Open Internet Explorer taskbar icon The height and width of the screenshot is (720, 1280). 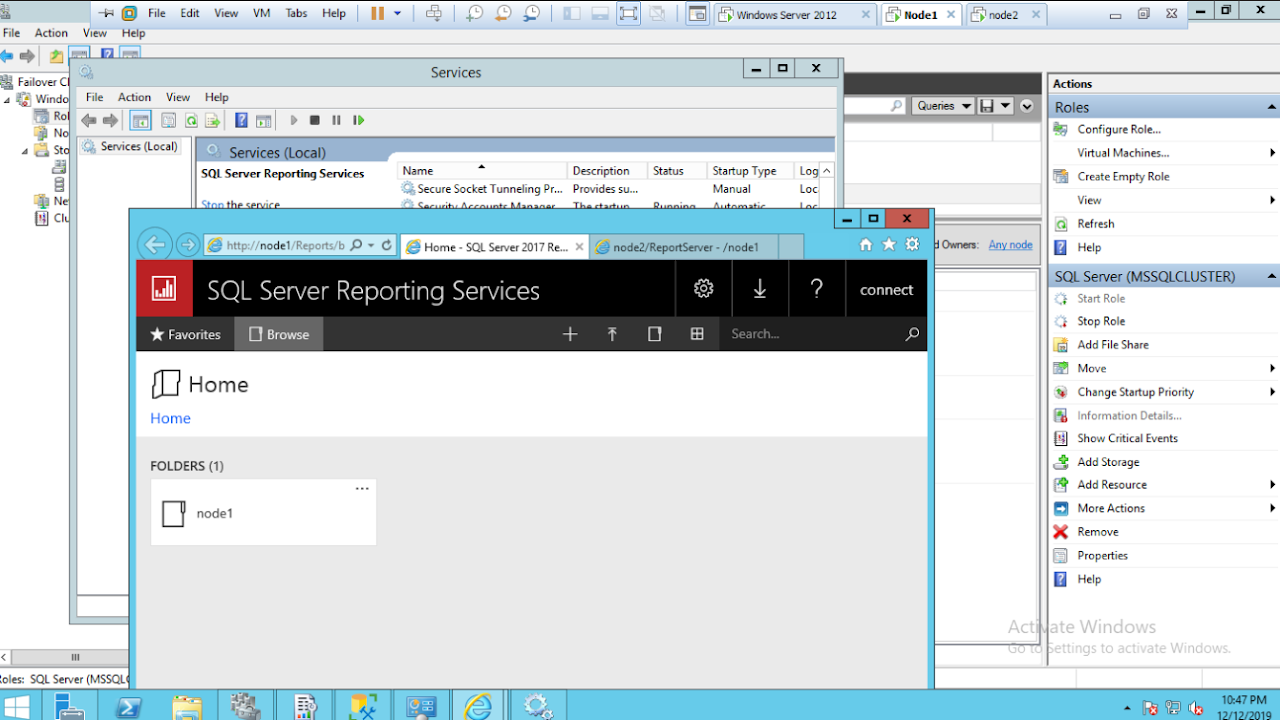pos(479,707)
